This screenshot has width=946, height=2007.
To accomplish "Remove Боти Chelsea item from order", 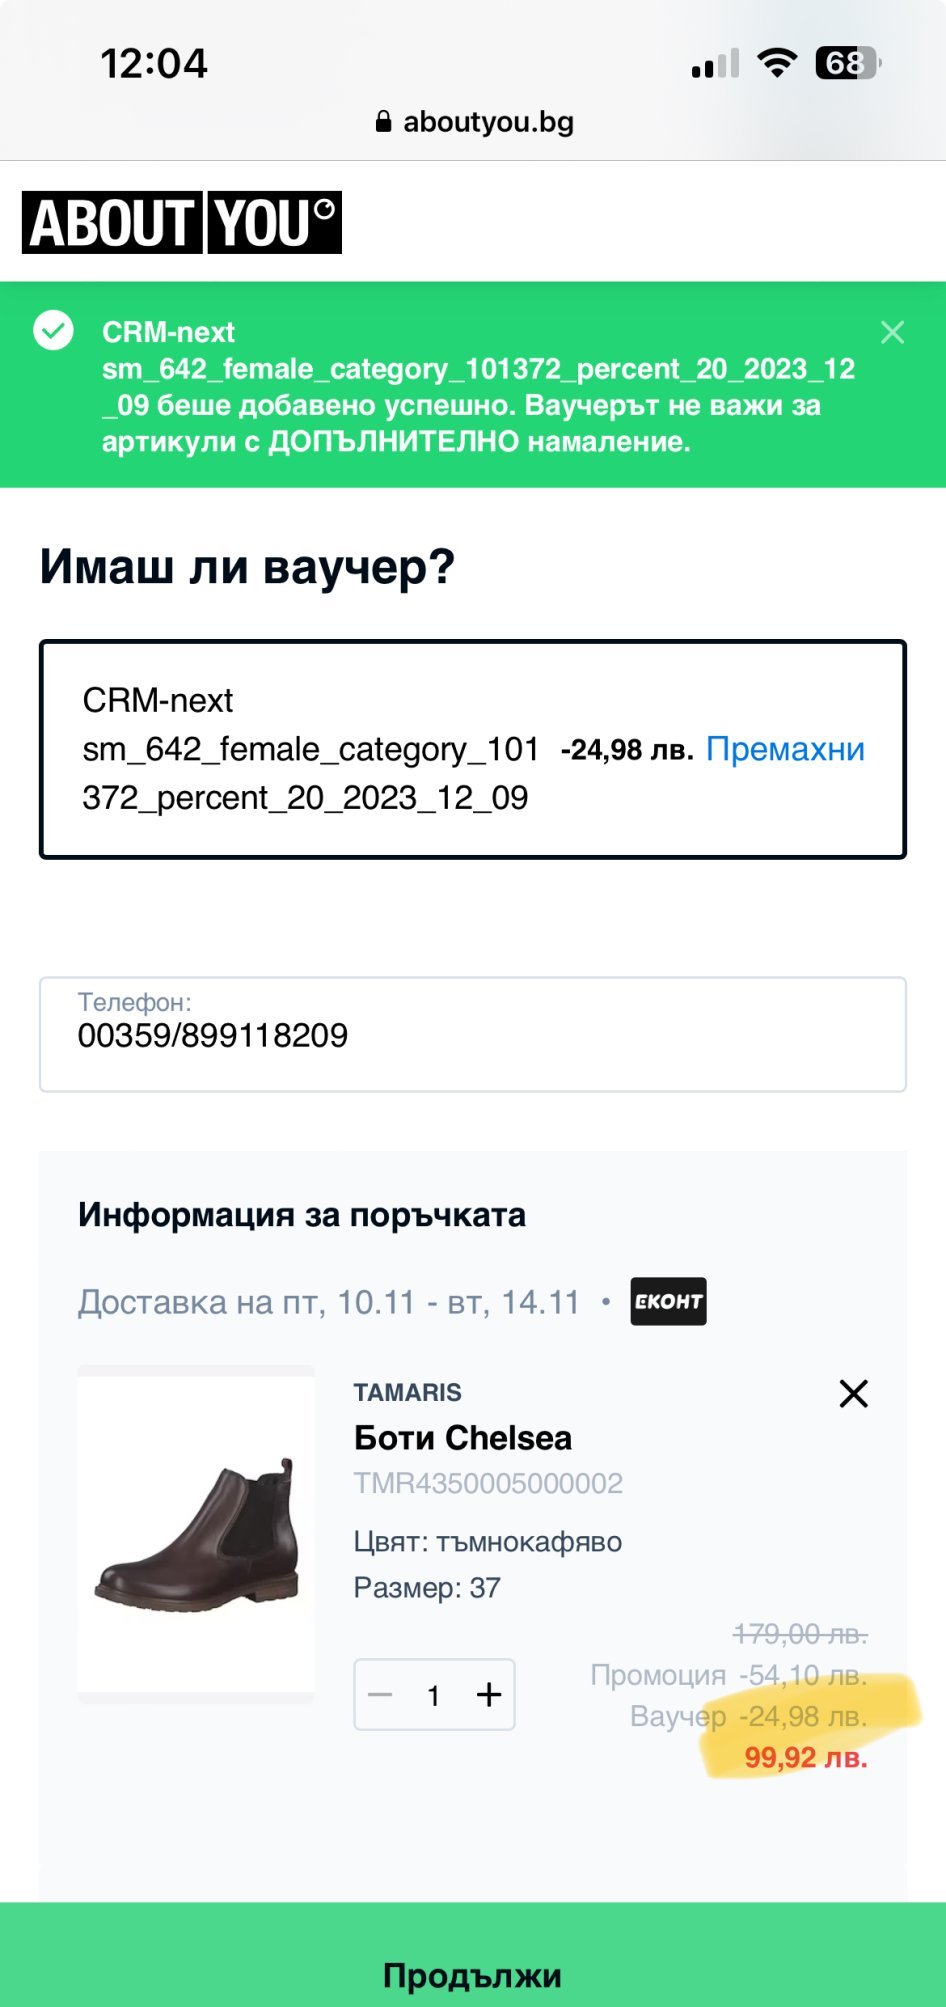I will [853, 1393].
